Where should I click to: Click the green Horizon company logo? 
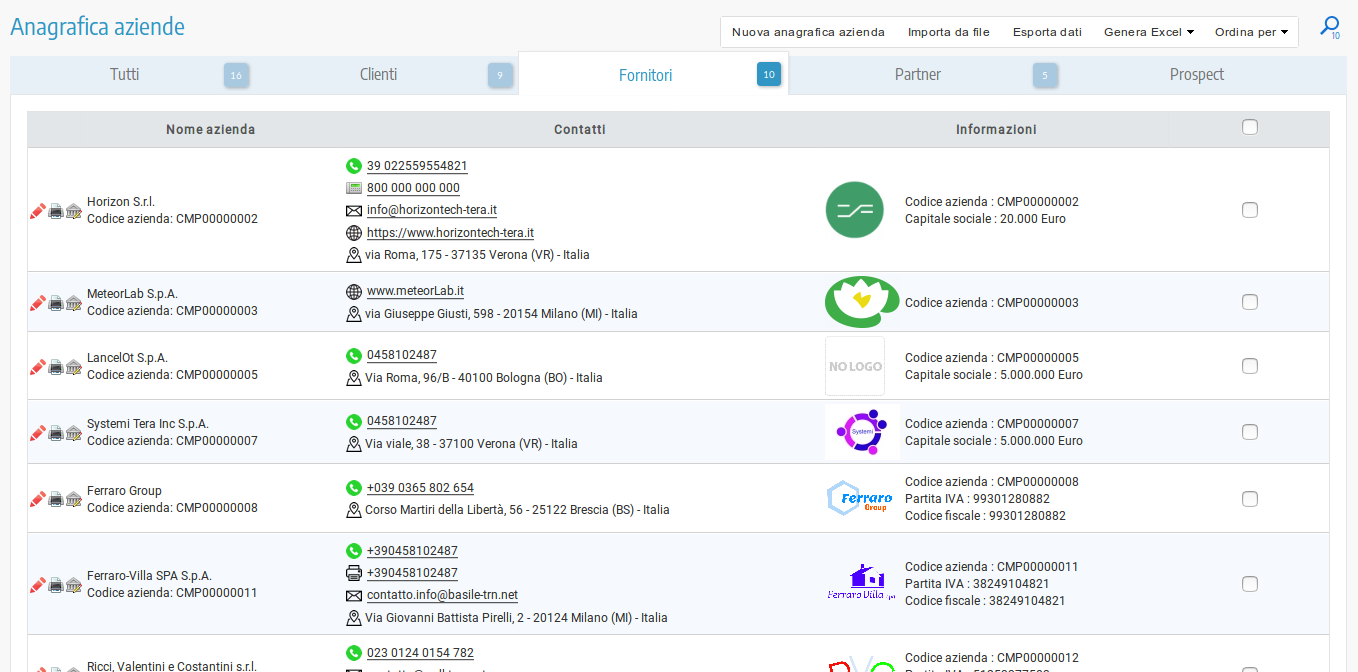pos(855,210)
